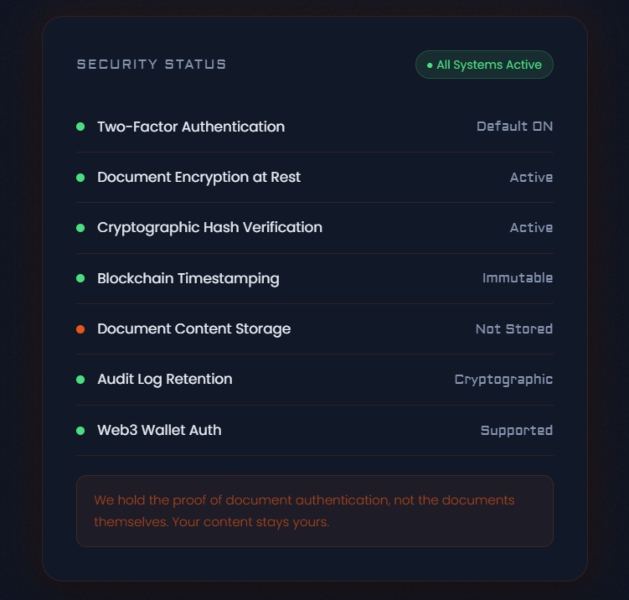Select the Document Encryption at Rest label
The height and width of the screenshot is (600, 629).
tap(199, 177)
